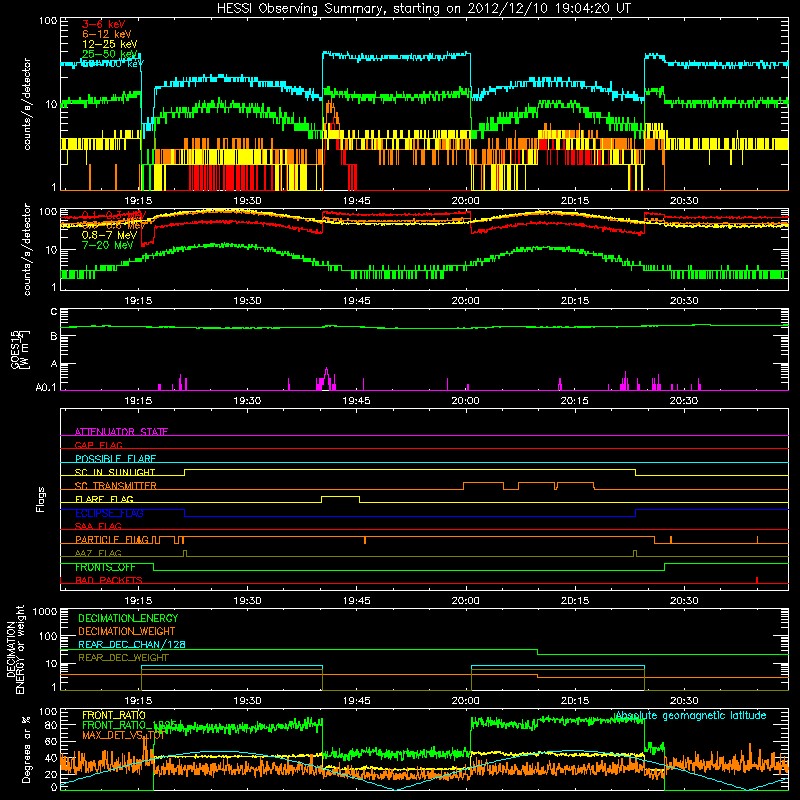This screenshot has width=800, height=800.
Task: Click the orange MAX_DET_VS_TOT legend label
Action: 123,735
